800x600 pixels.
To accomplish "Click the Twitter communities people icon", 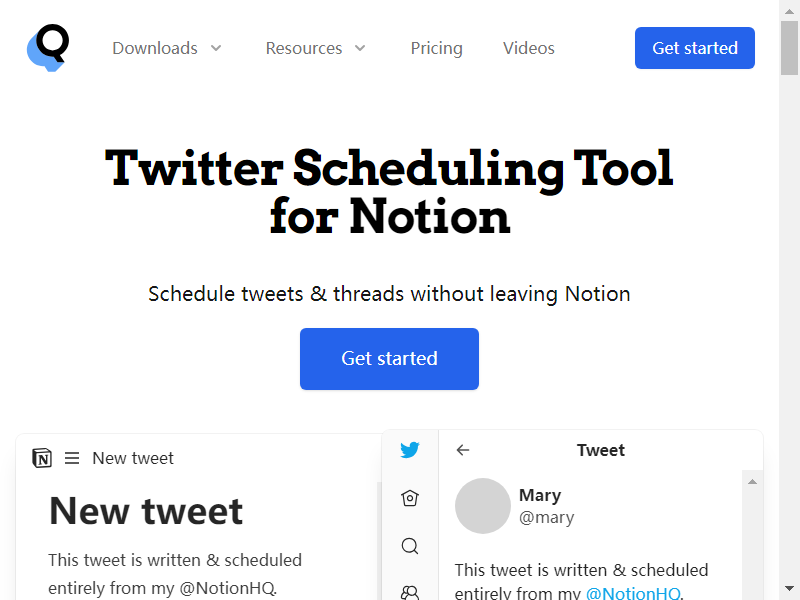I will tap(410, 593).
